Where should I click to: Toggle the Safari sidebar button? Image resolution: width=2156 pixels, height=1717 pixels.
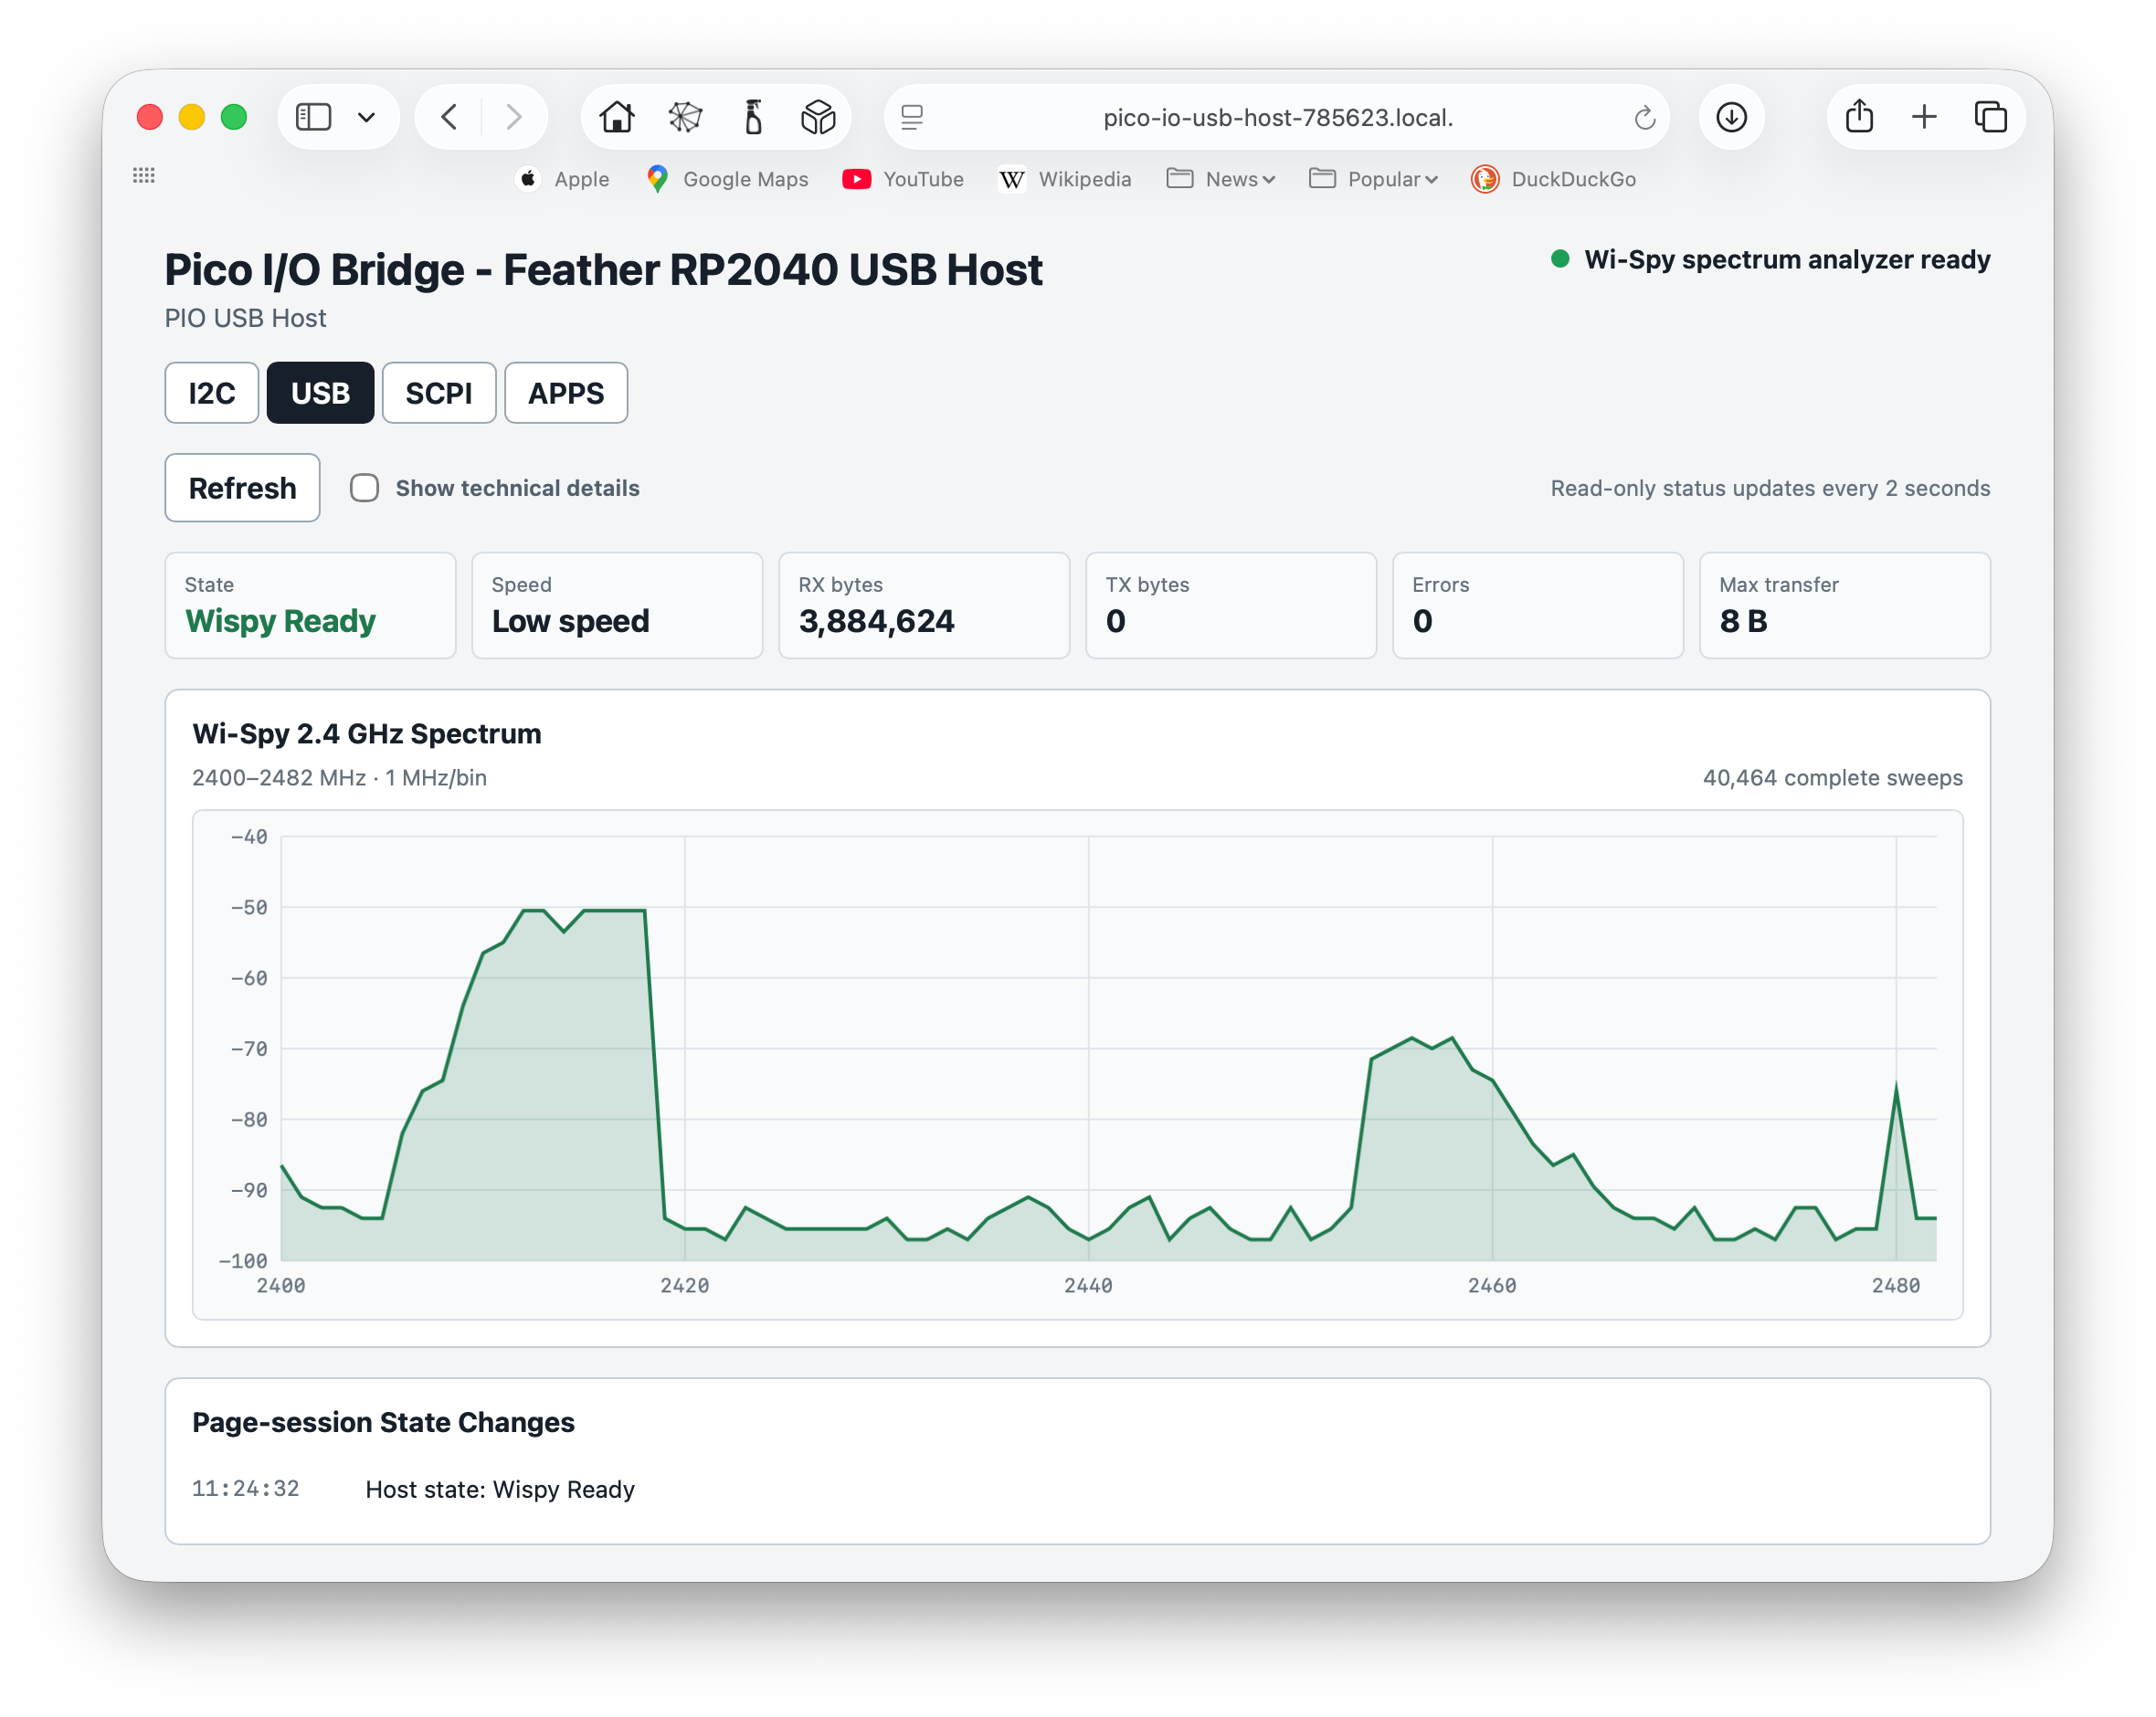(x=313, y=117)
